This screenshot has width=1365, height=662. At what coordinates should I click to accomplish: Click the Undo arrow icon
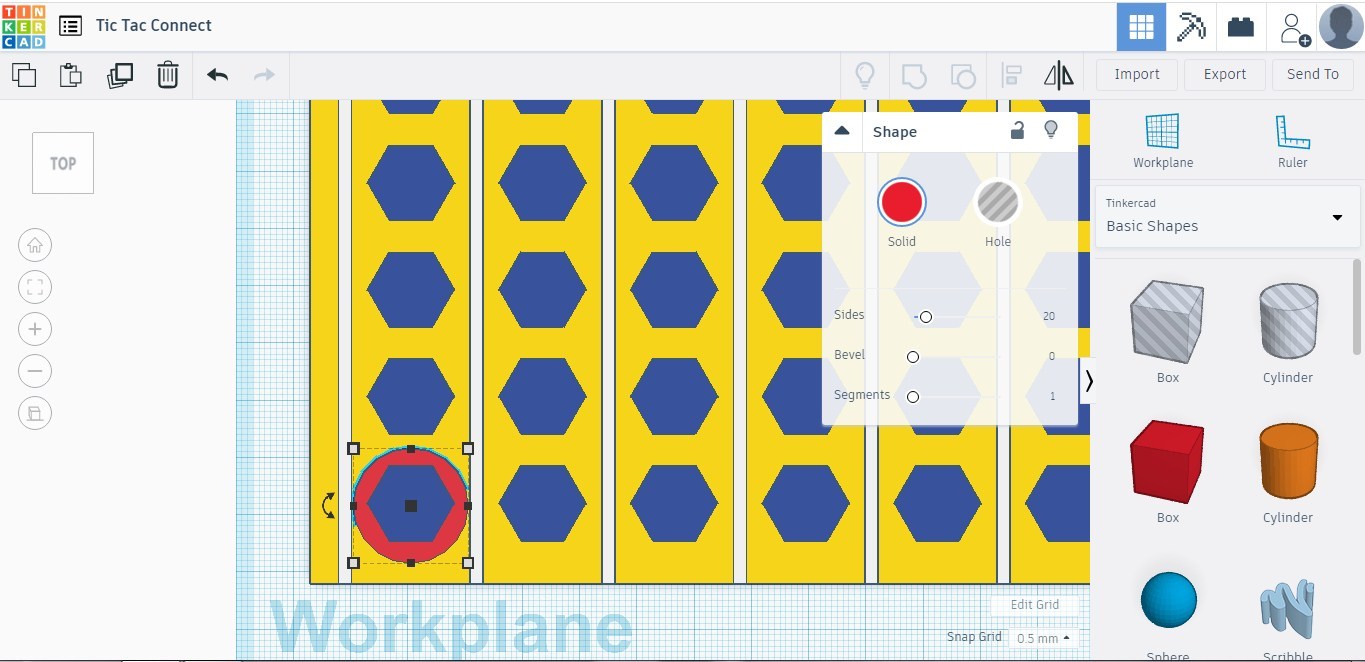(x=216, y=74)
